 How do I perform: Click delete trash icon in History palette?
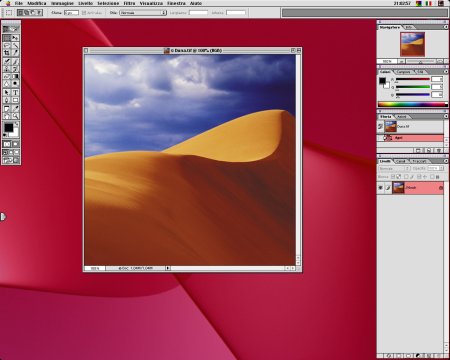pos(439,150)
